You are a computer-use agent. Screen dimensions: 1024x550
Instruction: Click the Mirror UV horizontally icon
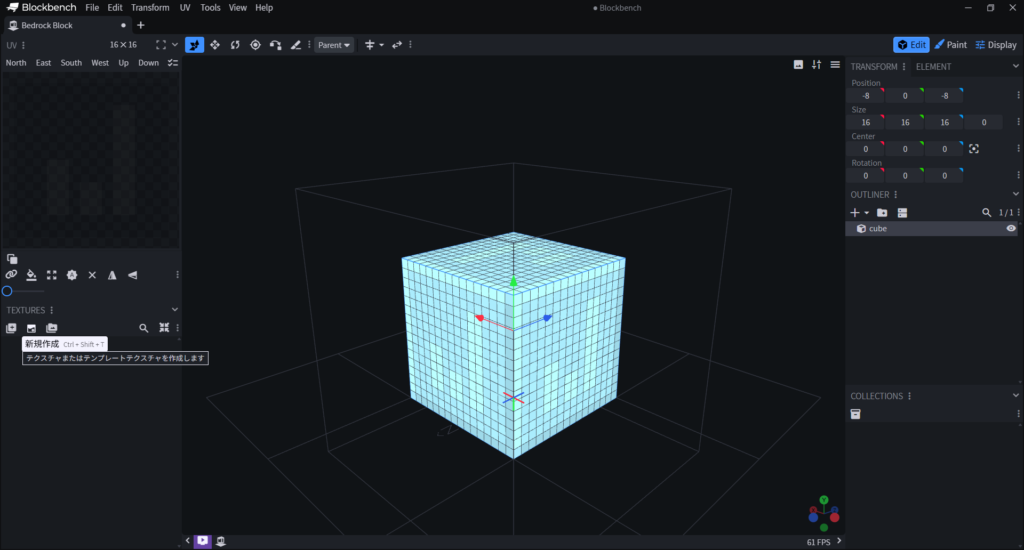[112, 275]
